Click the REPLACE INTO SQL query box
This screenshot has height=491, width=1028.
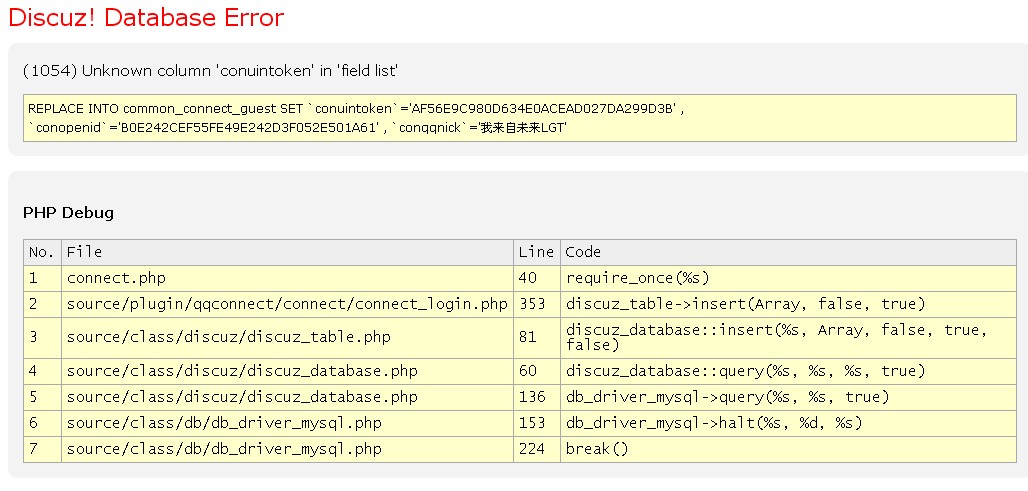519,118
